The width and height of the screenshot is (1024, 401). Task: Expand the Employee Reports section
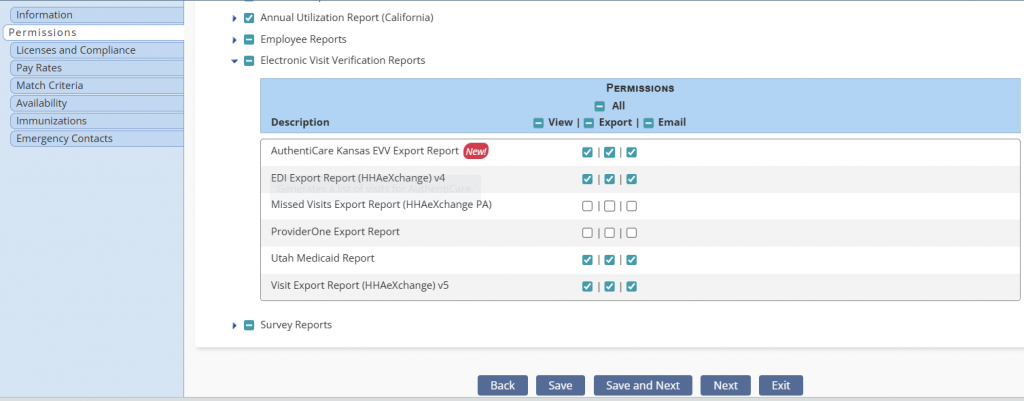(x=235, y=40)
